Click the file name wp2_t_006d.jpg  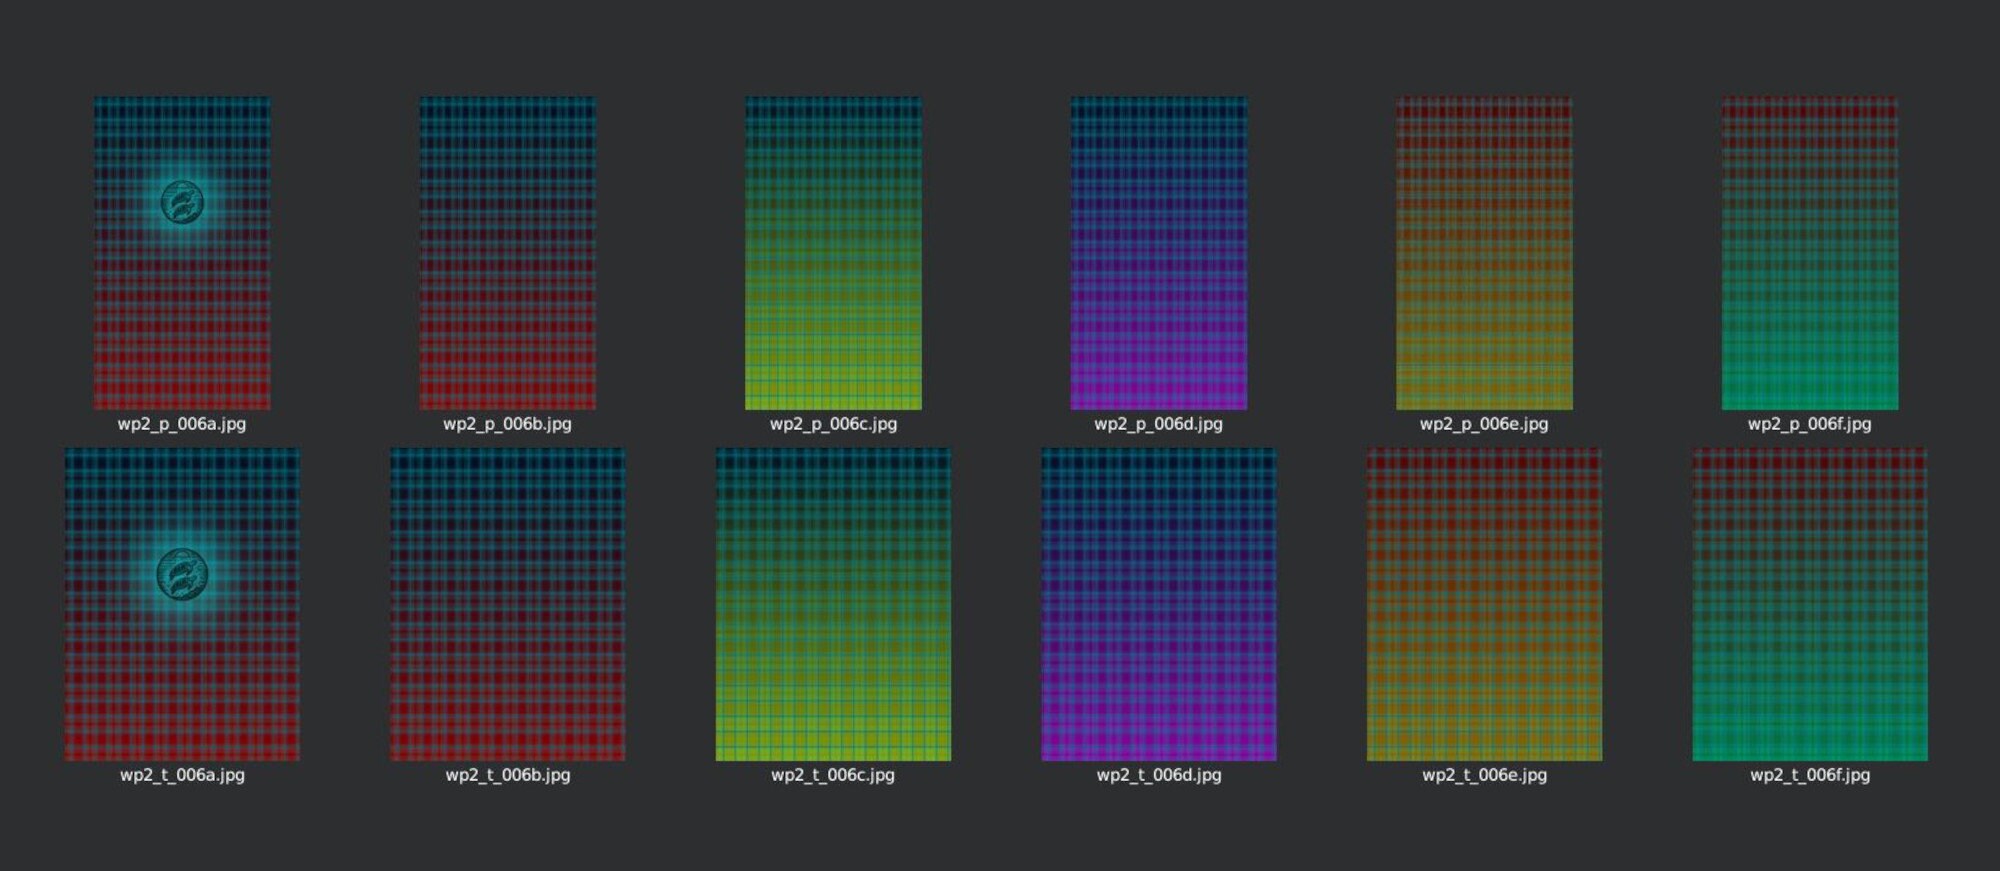(1159, 775)
